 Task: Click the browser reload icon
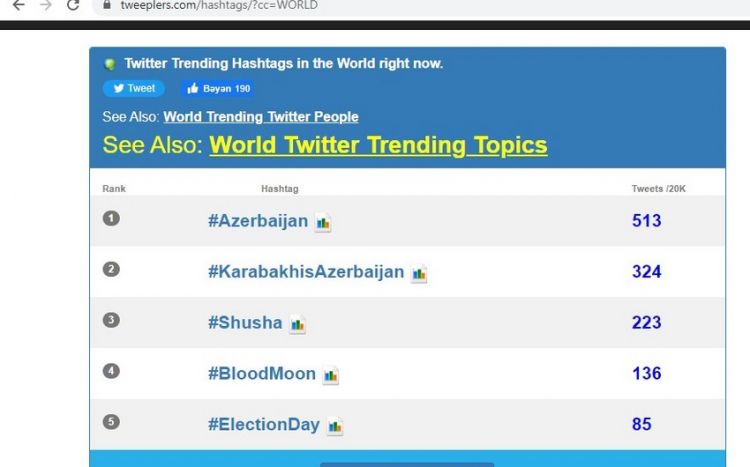pyautogui.click(x=73, y=5)
